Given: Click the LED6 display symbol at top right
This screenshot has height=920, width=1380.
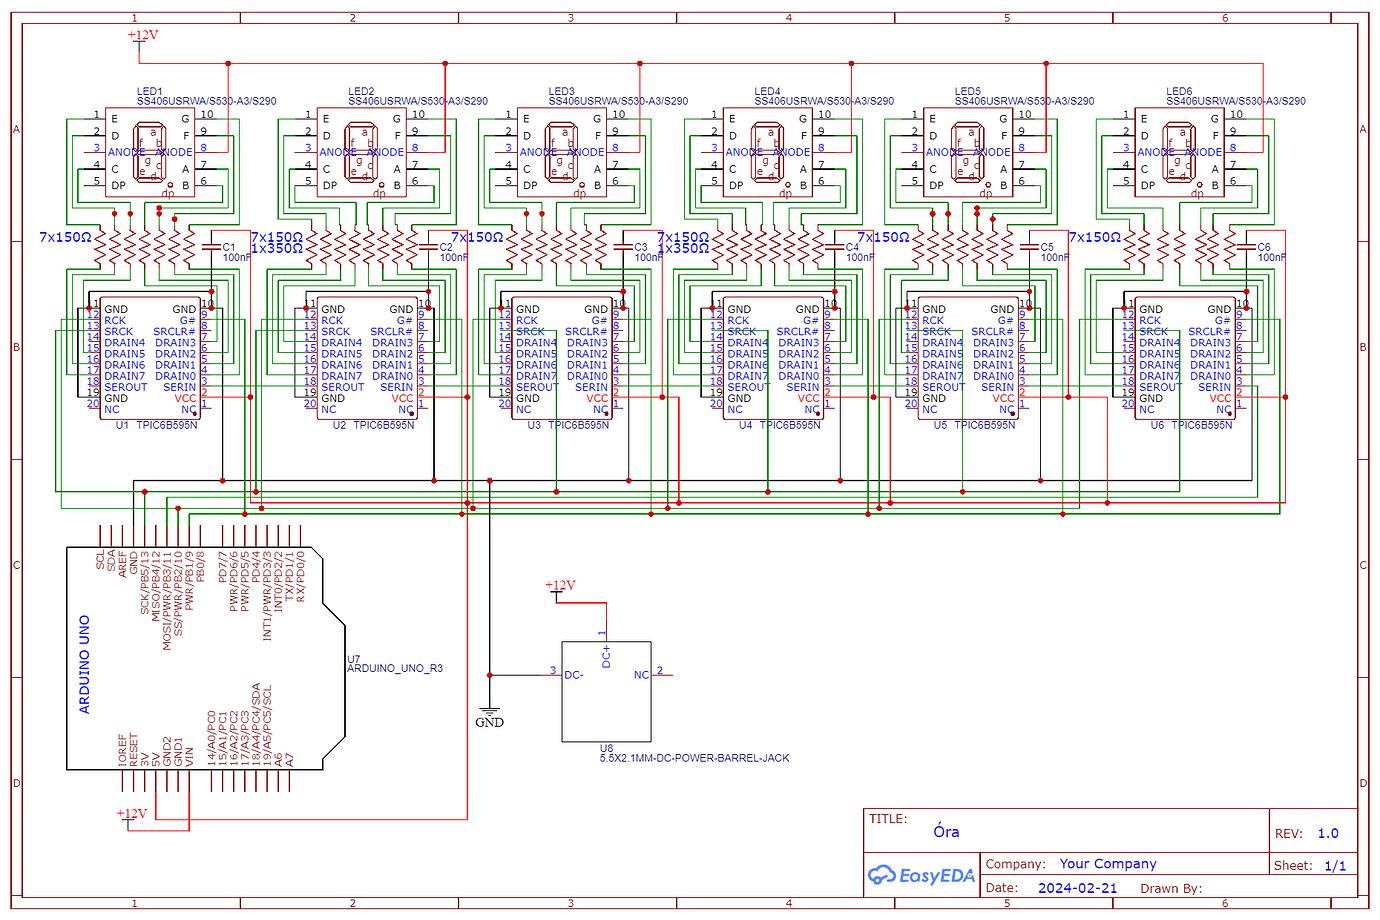Looking at the screenshot, I should [1180, 152].
